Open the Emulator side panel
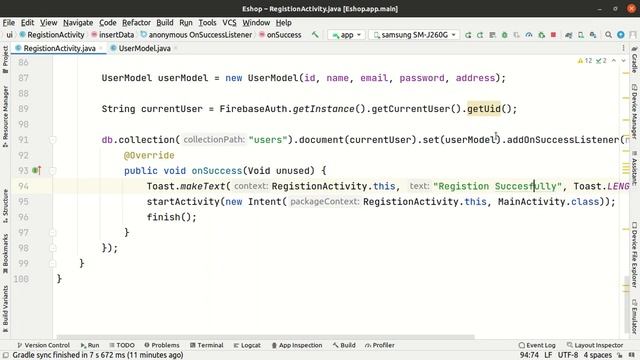 pyautogui.click(x=634, y=316)
